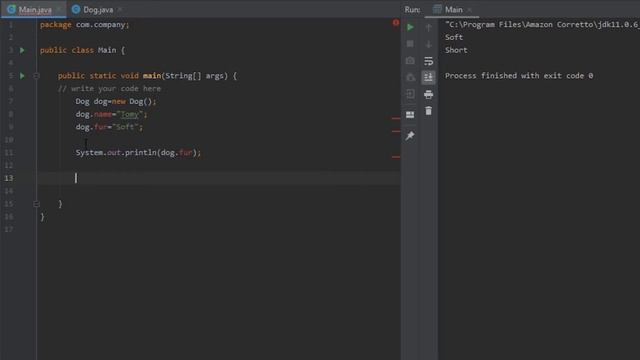The height and width of the screenshot is (360, 640).
Task: Click the Exit icon in Run toolbar
Action: [410, 94]
